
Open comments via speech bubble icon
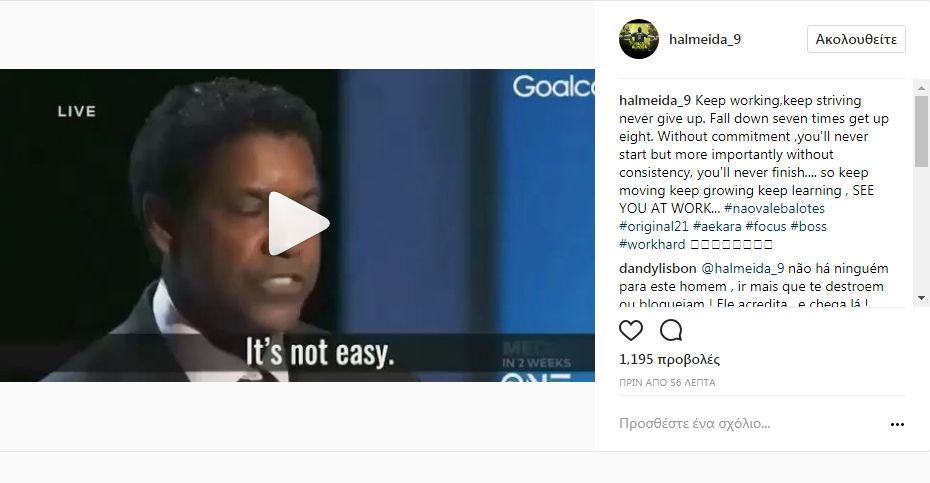click(671, 331)
